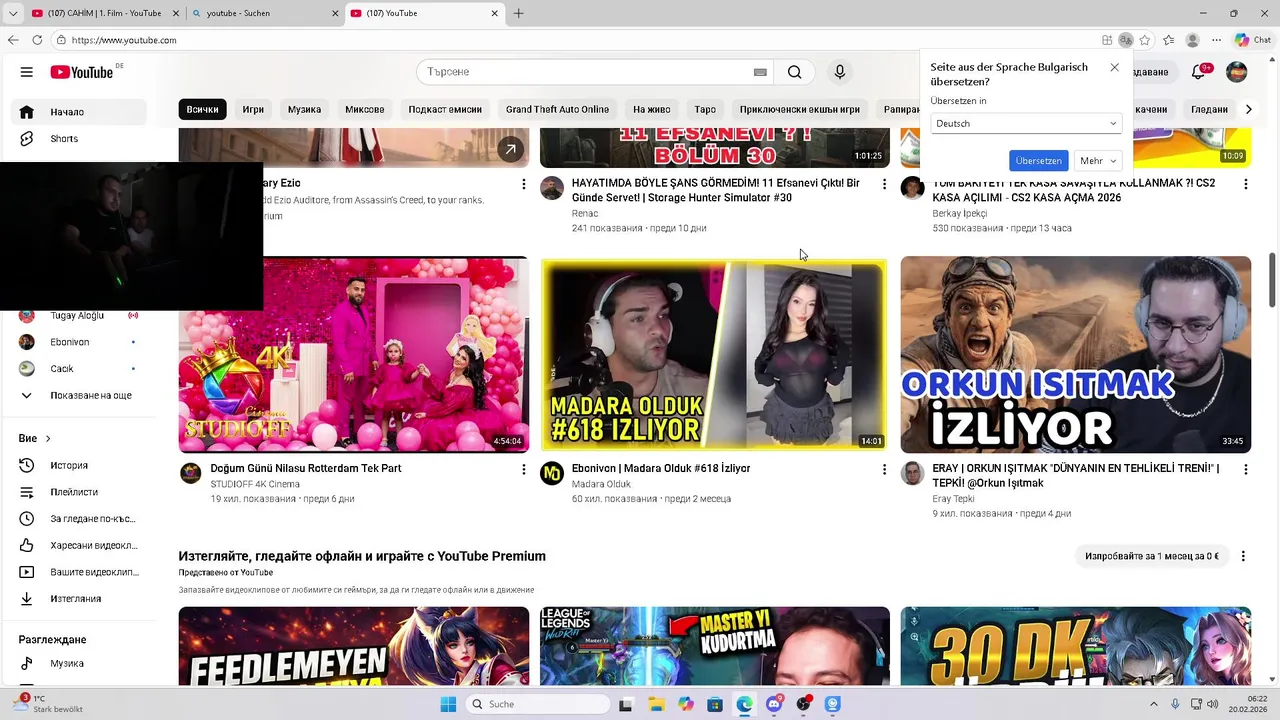This screenshot has width=1280, height=720.
Task: Open the Edge profile icon
Action: (1192, 40)
